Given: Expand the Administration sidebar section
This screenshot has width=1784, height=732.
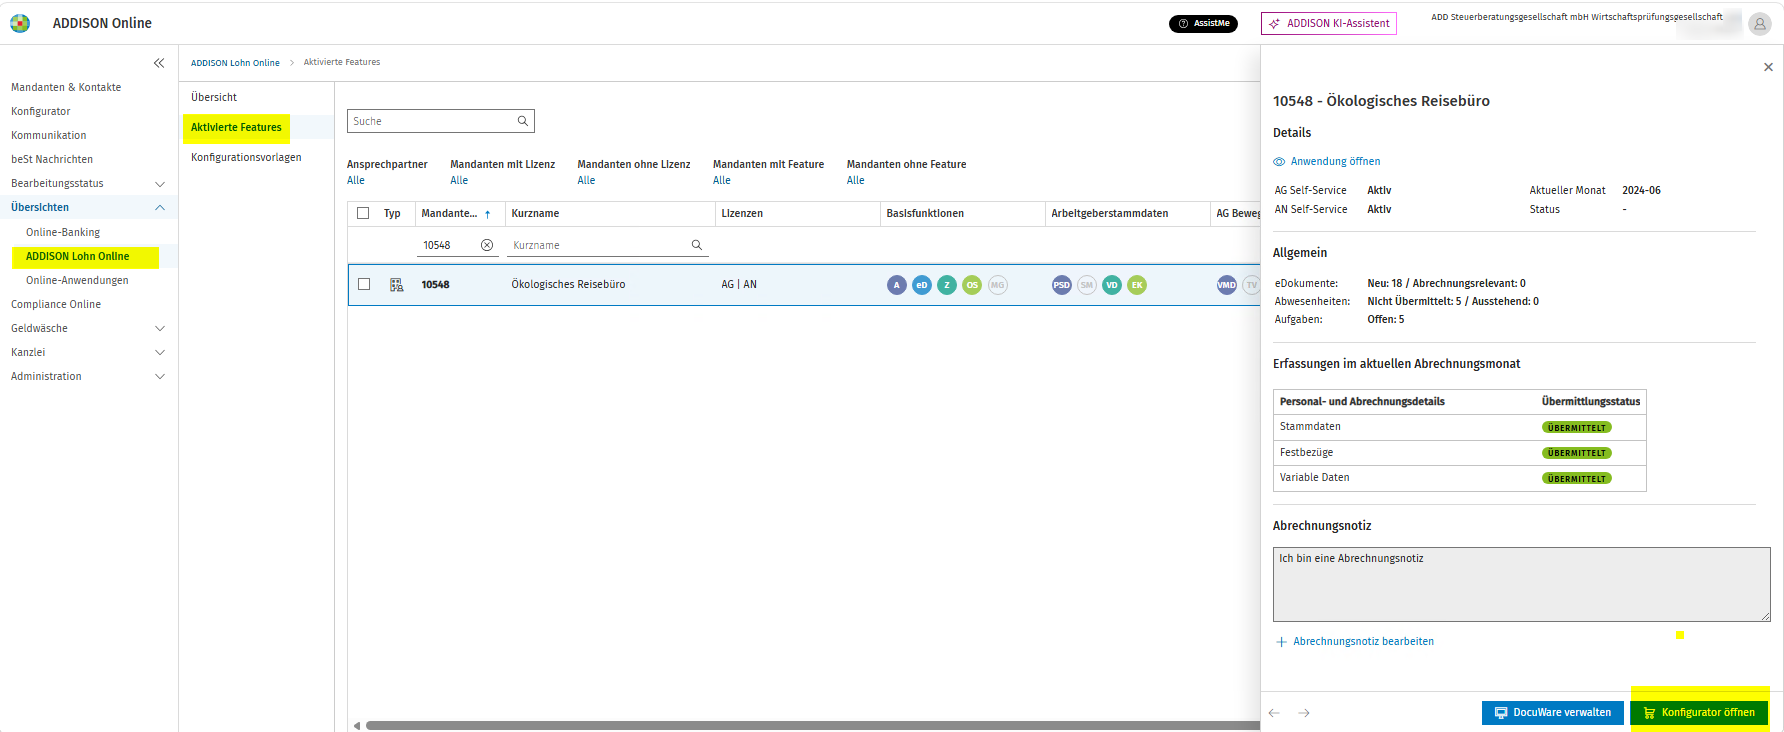Looking at the screenshot, I should [160, 376].
